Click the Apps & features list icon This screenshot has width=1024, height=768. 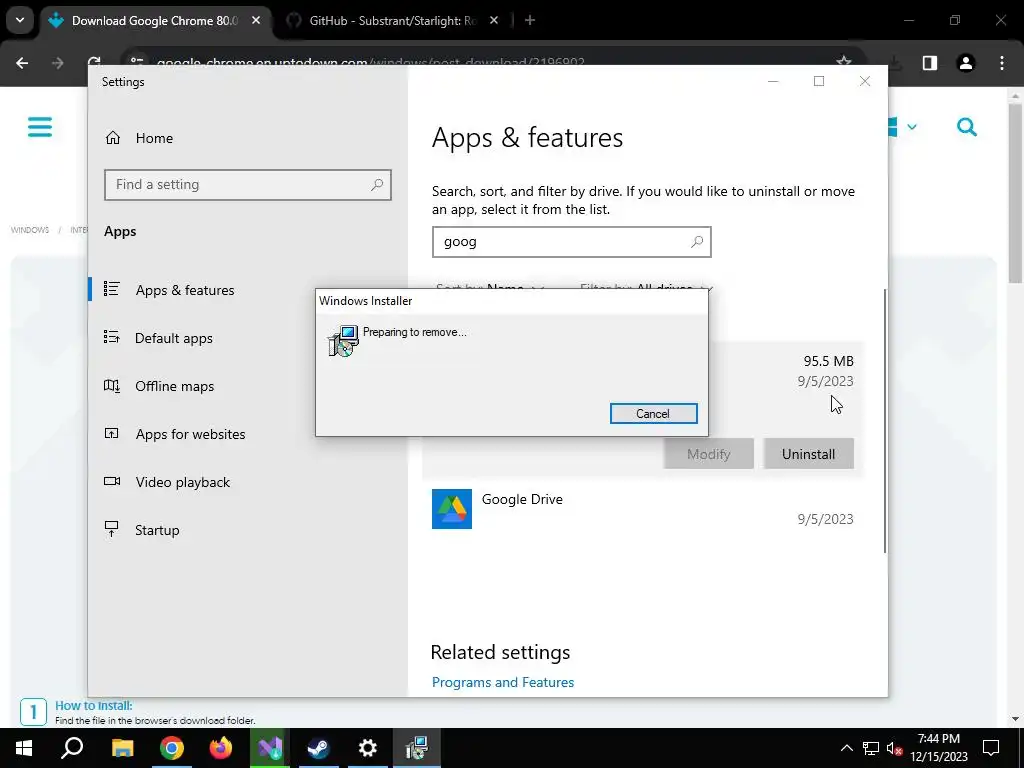(112, 289)
